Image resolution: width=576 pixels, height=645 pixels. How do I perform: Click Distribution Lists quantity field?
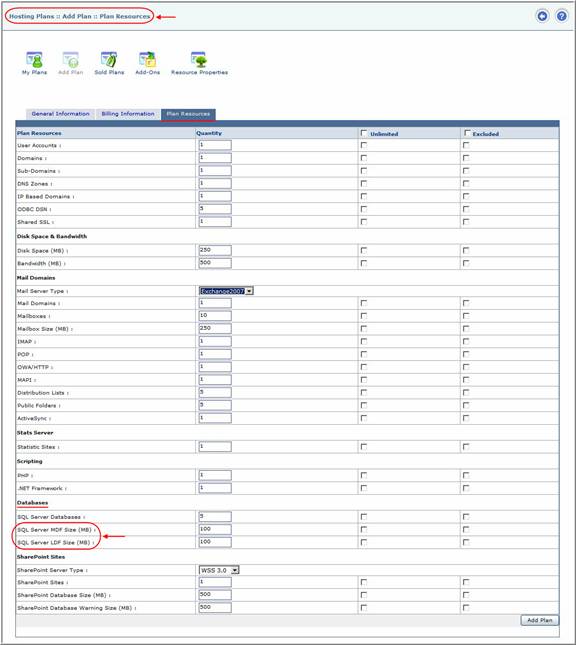(215, 392)
